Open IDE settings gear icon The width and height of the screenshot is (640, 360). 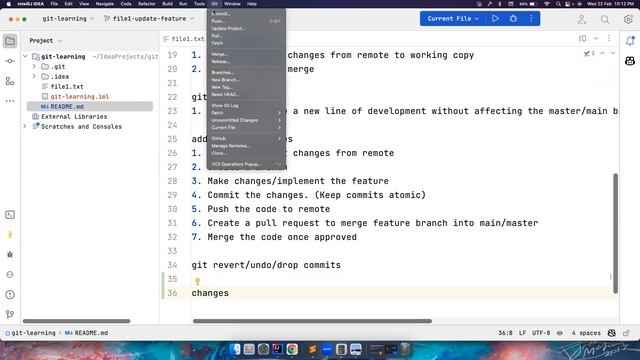click(628, 19)
